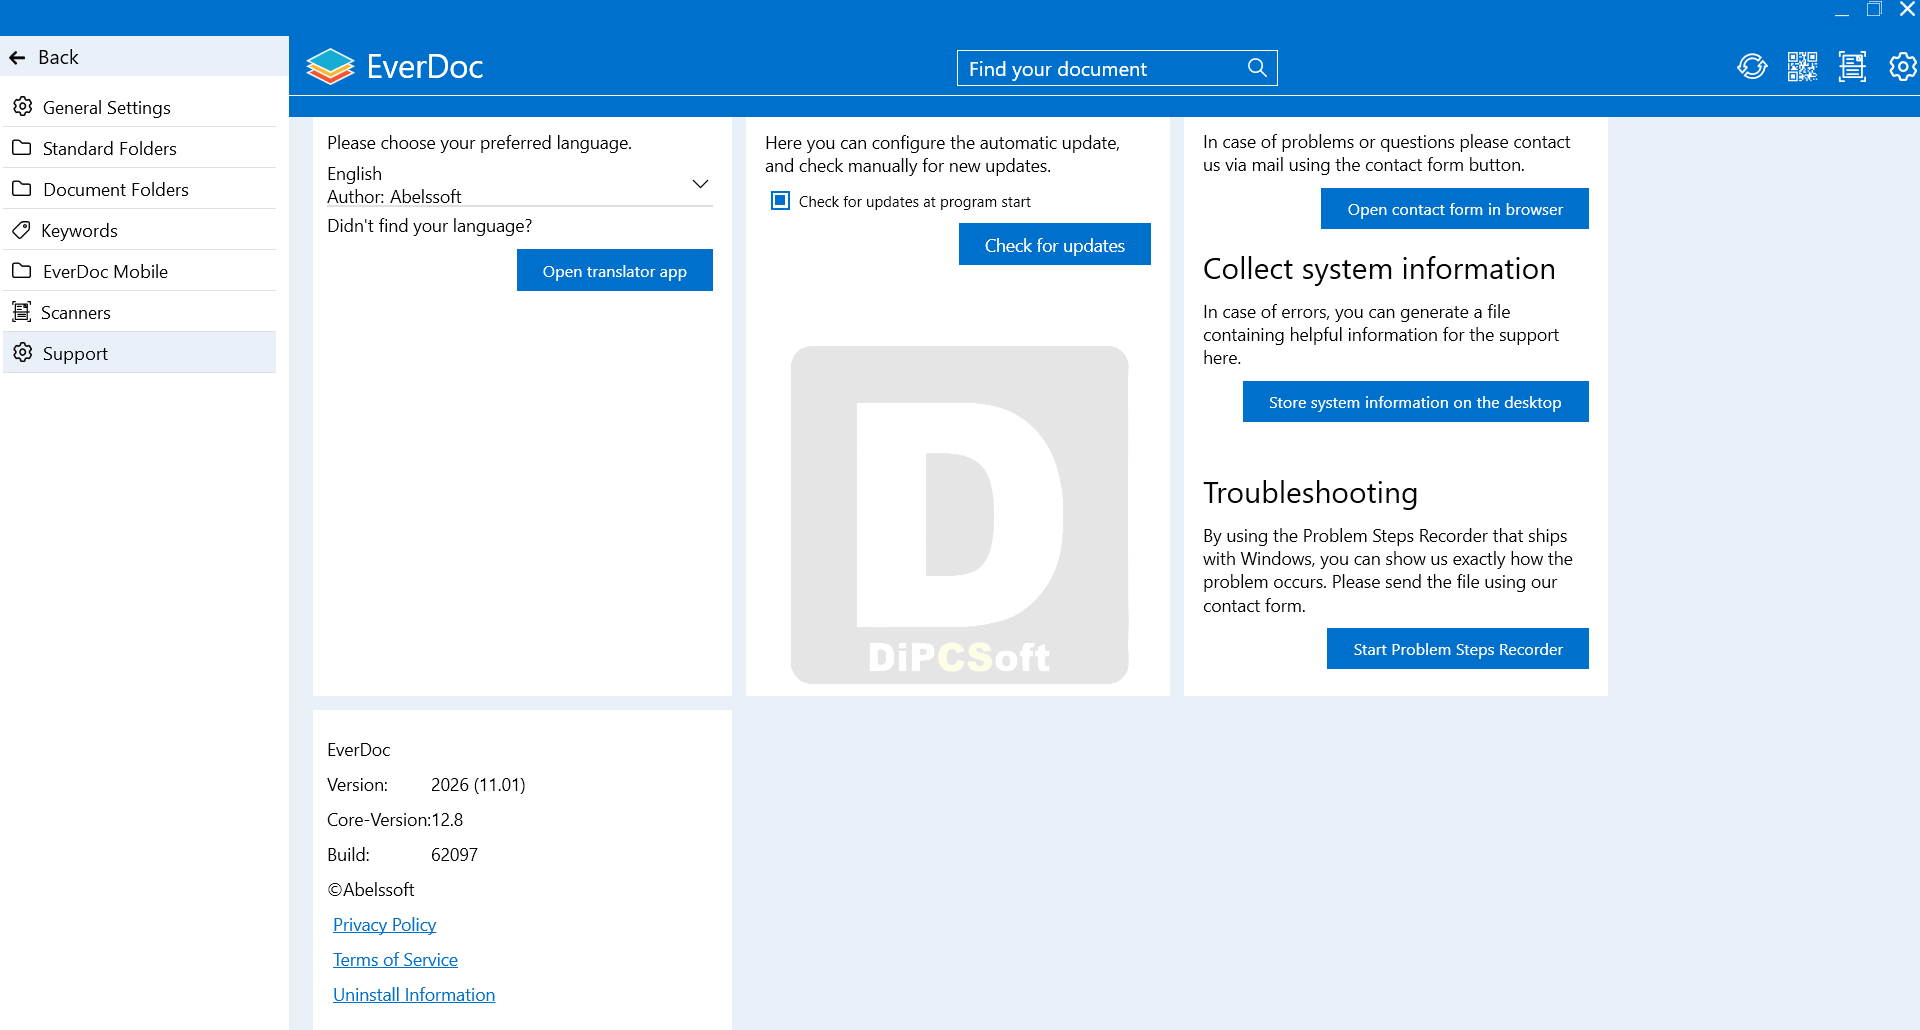This screenshot has height=1030, width=1920.
Task: Click the General Settings gear icon
Action: 22,106
